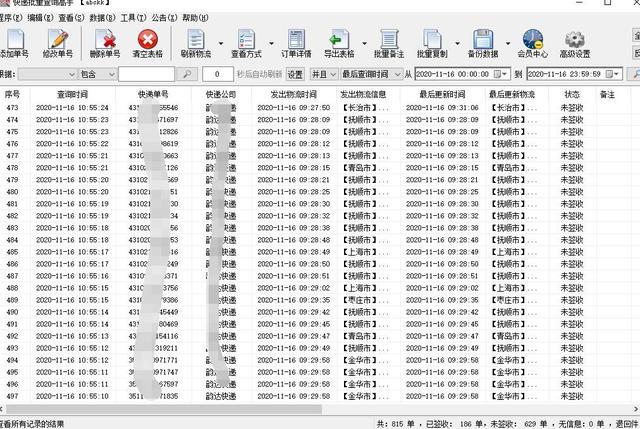Click the 已签收: 186 单 status bar entry
The width and height of the screenshot is (640, 429).
[455, 424]
